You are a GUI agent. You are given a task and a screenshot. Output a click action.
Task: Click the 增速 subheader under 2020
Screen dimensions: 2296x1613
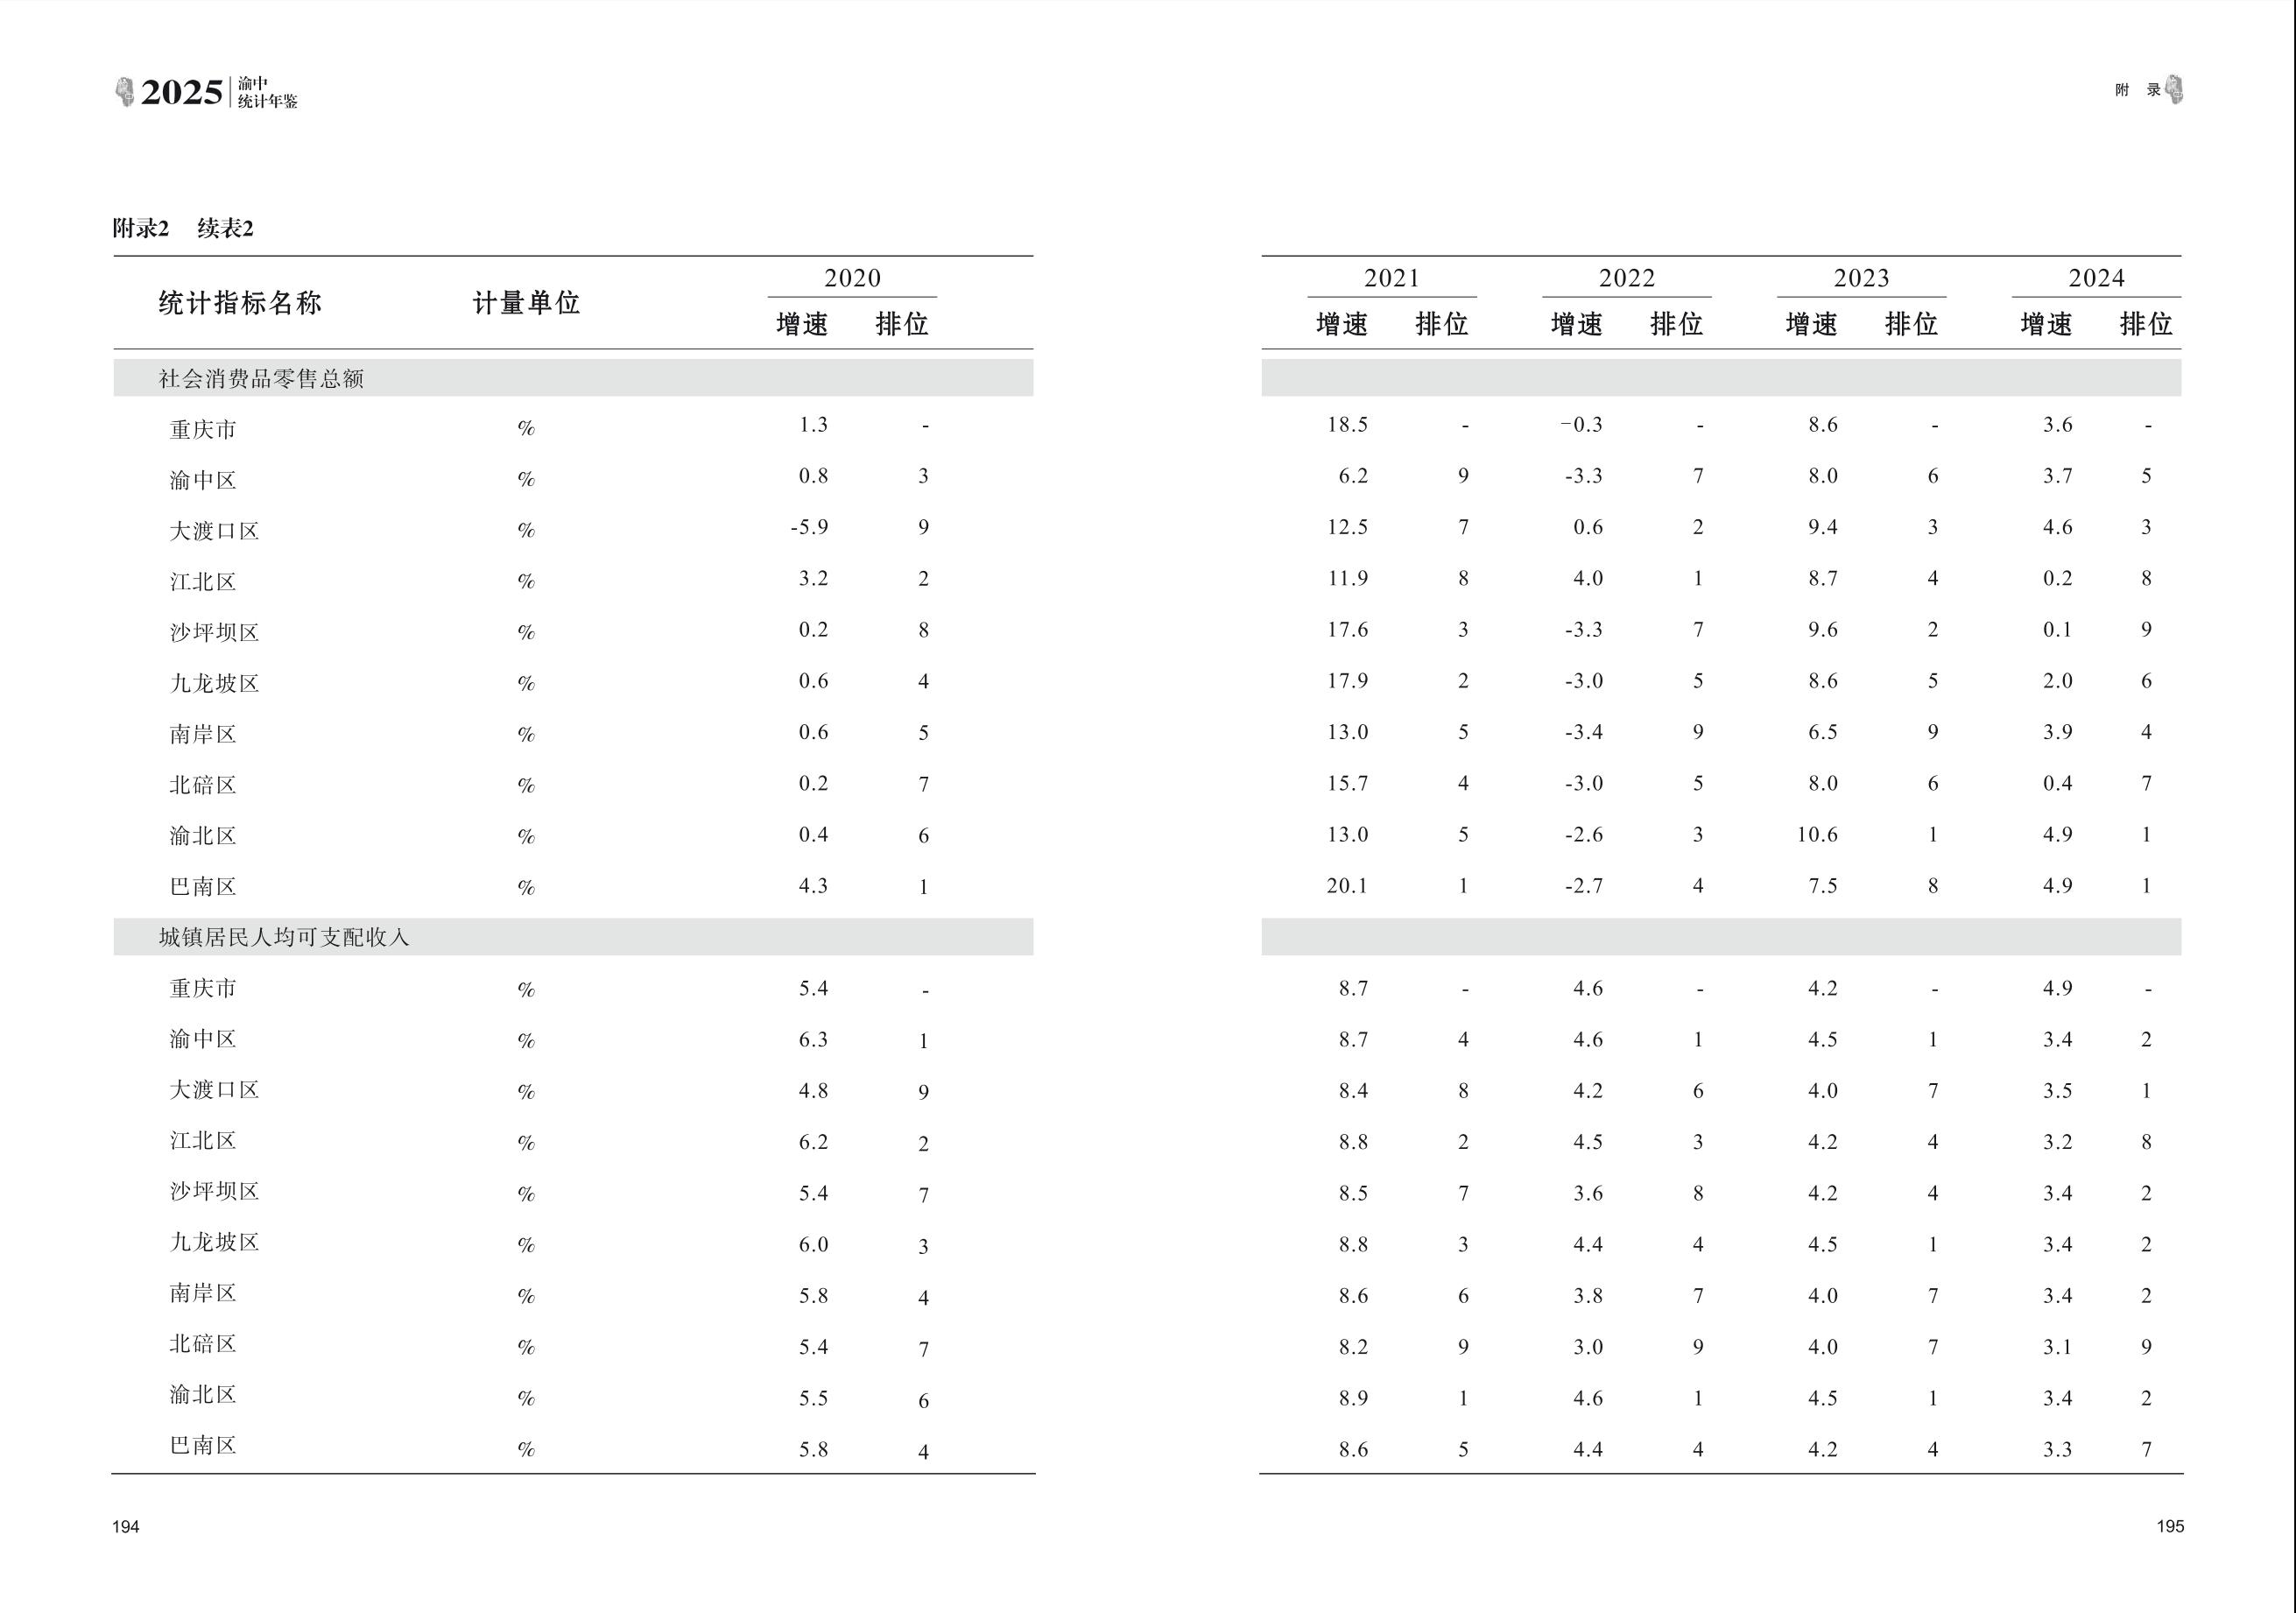pyautogui.click(x=802, y=324)
